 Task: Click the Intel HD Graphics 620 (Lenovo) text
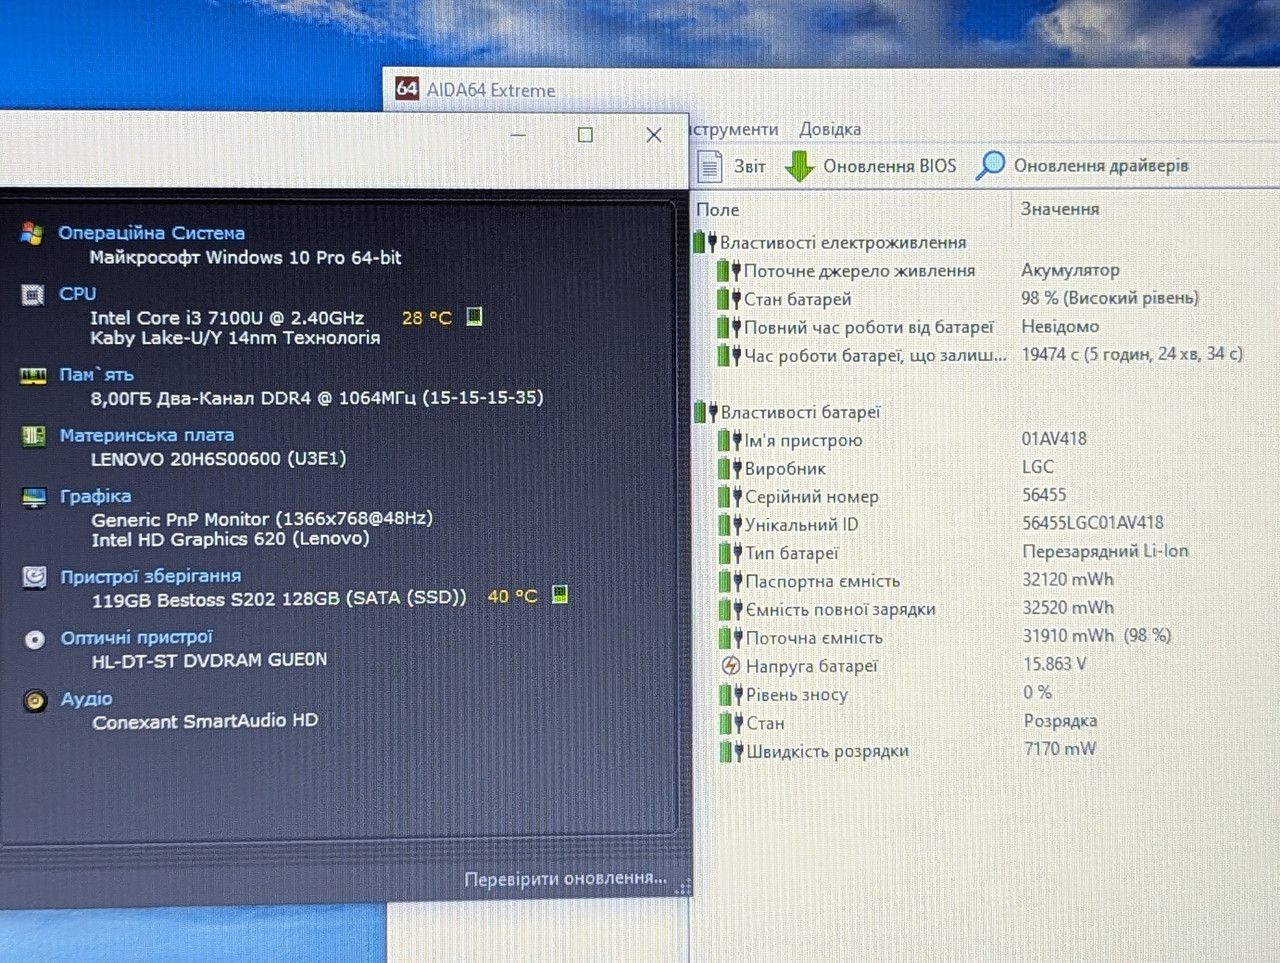click(x=230, y=539)
